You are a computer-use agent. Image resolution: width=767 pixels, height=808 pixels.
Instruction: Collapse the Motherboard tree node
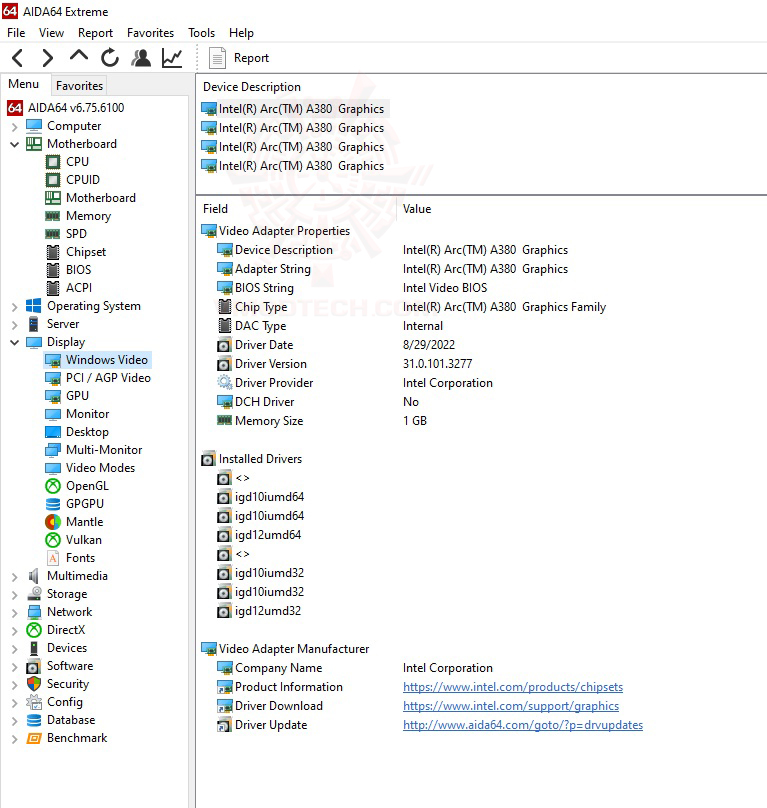click(x=14, y=144)
